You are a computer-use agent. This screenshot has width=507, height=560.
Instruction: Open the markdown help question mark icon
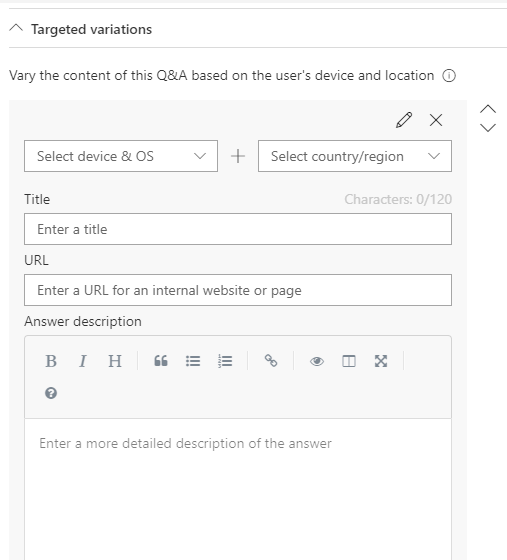coord(51,393)
